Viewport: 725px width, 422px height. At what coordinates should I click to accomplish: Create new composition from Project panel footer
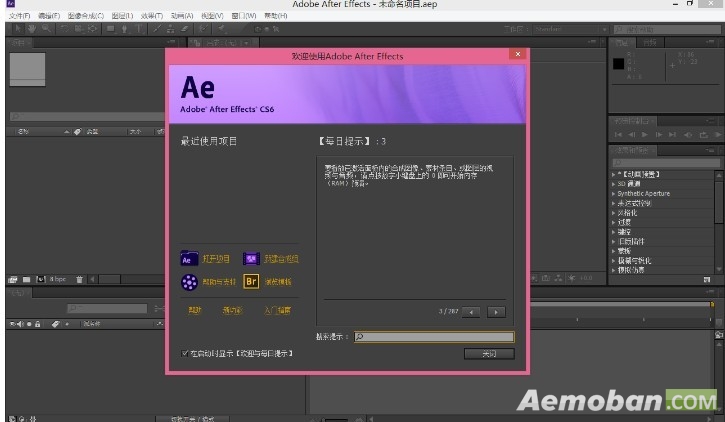[x=41, y=279]
